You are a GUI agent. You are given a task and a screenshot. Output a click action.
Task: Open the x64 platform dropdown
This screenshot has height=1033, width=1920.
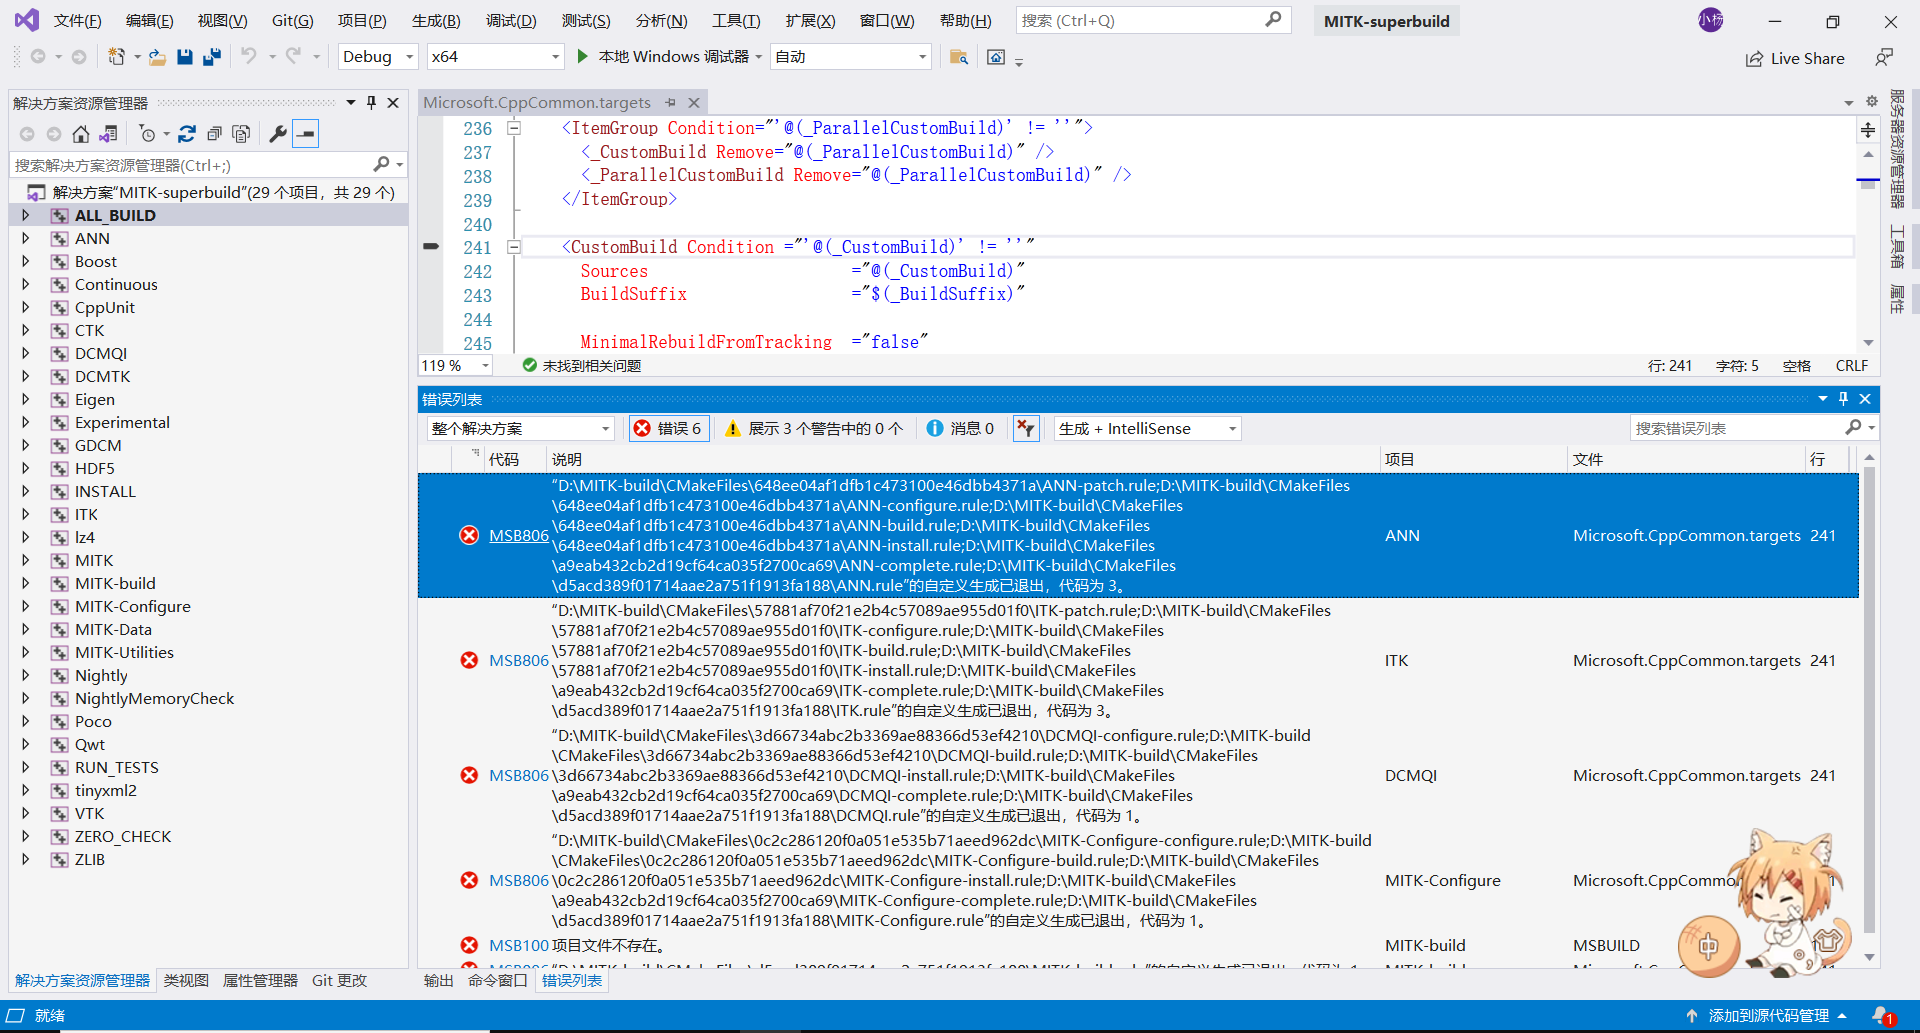click(495, 57)
